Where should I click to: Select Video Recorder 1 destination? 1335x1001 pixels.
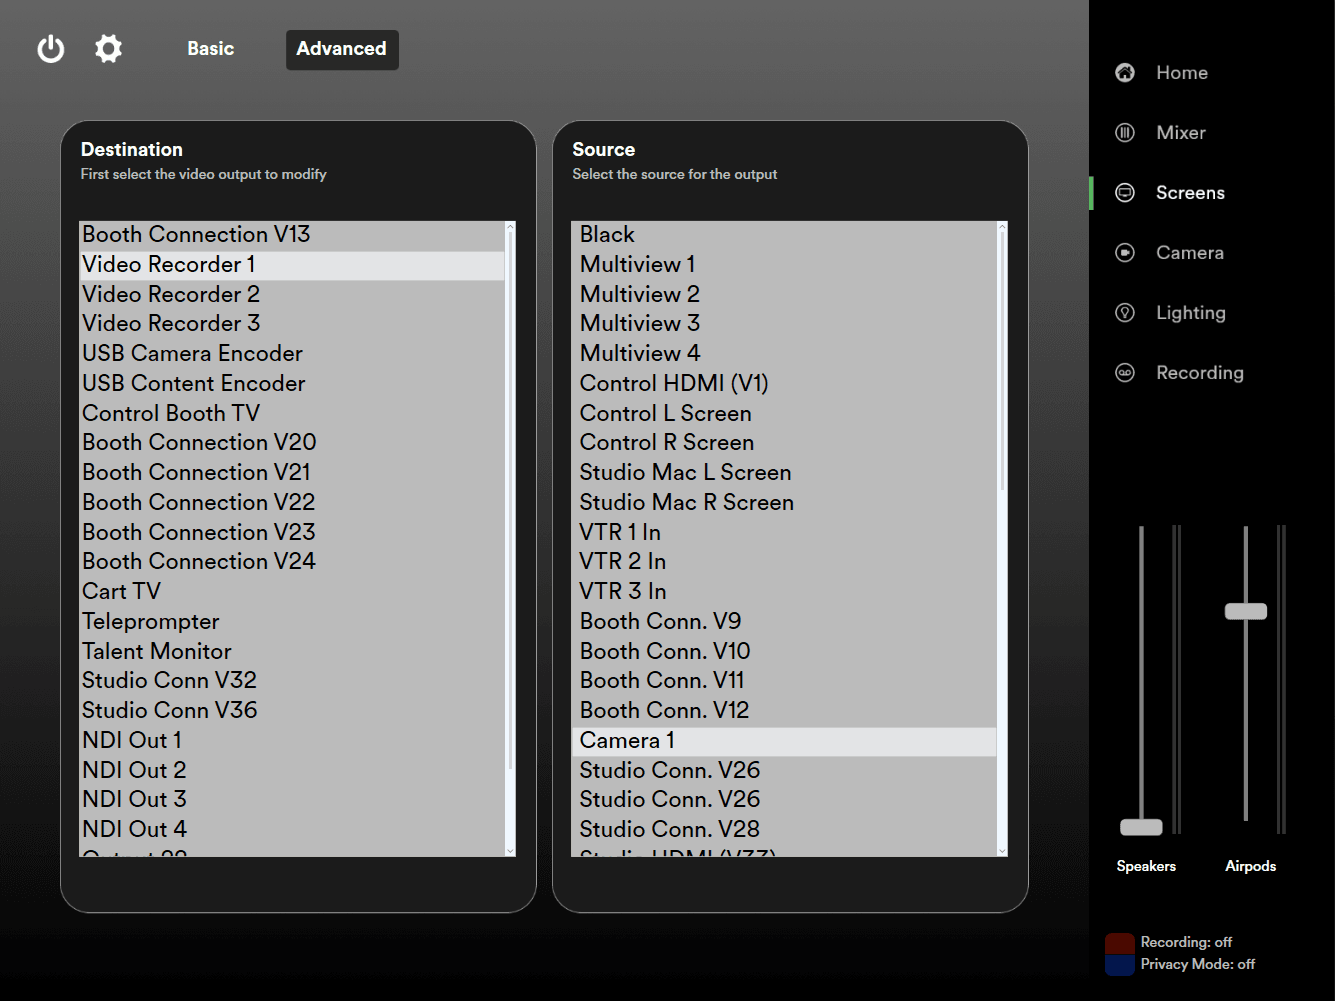292,265
